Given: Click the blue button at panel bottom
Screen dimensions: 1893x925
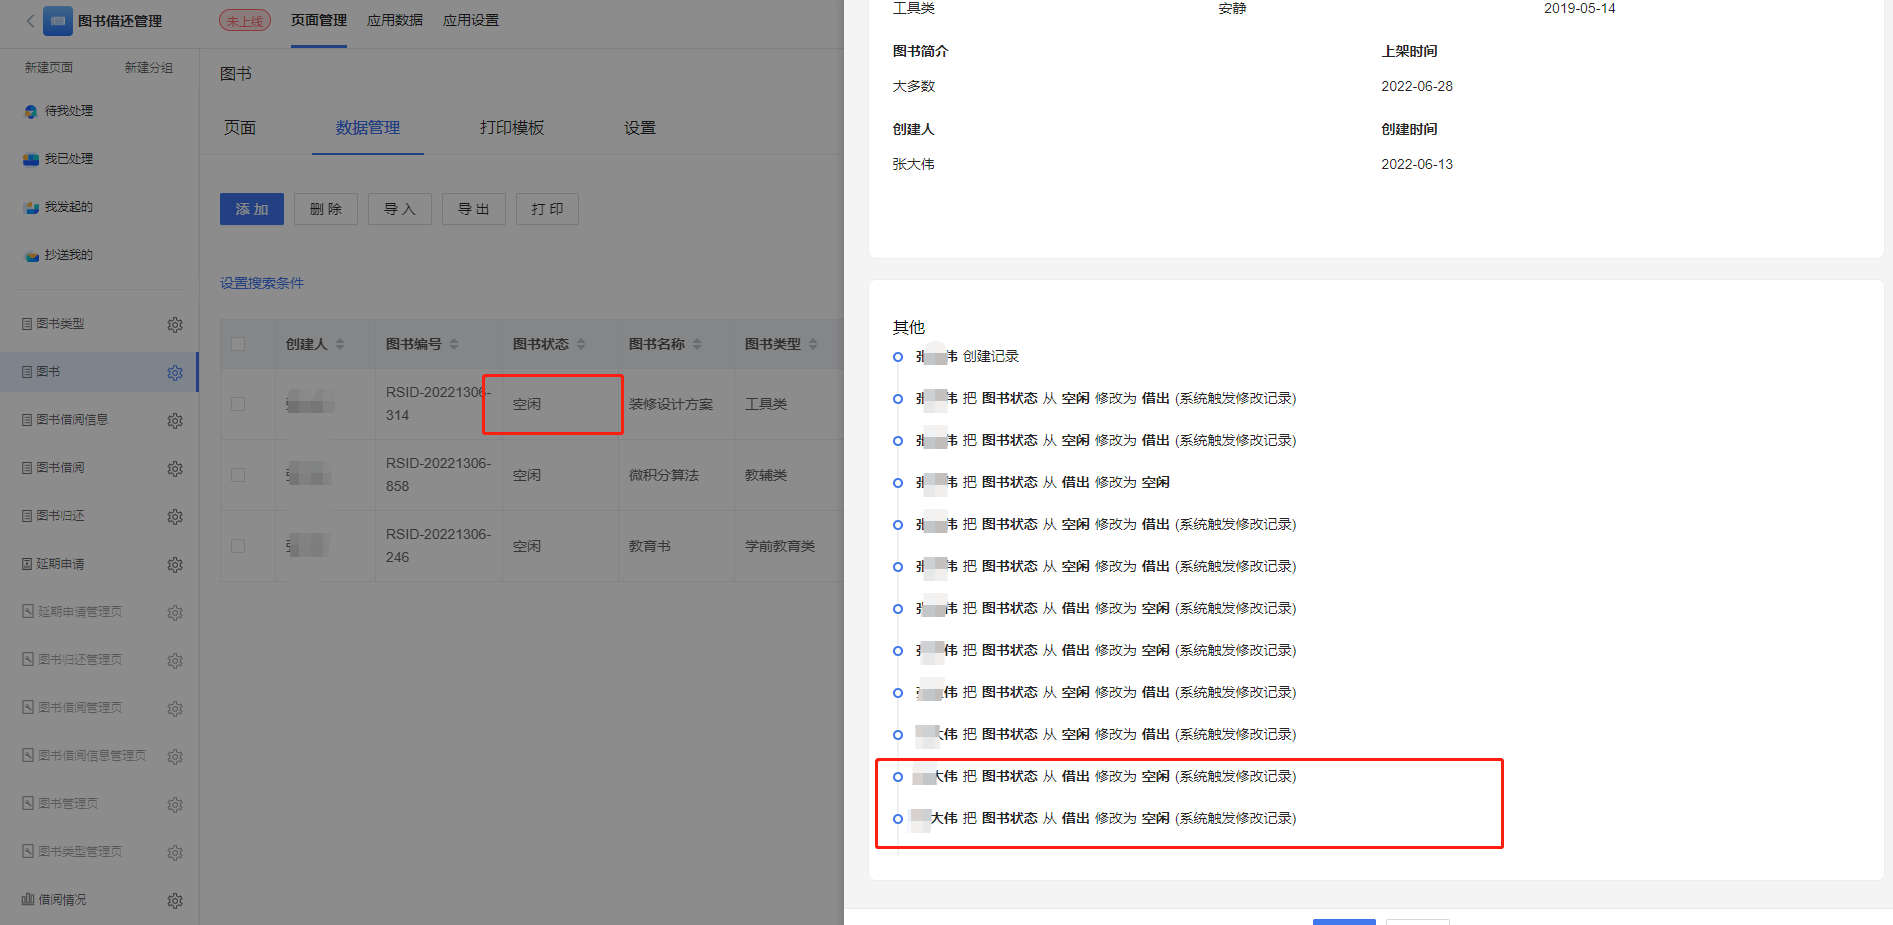Looking at the screenshot, I should click(1344, 921).
